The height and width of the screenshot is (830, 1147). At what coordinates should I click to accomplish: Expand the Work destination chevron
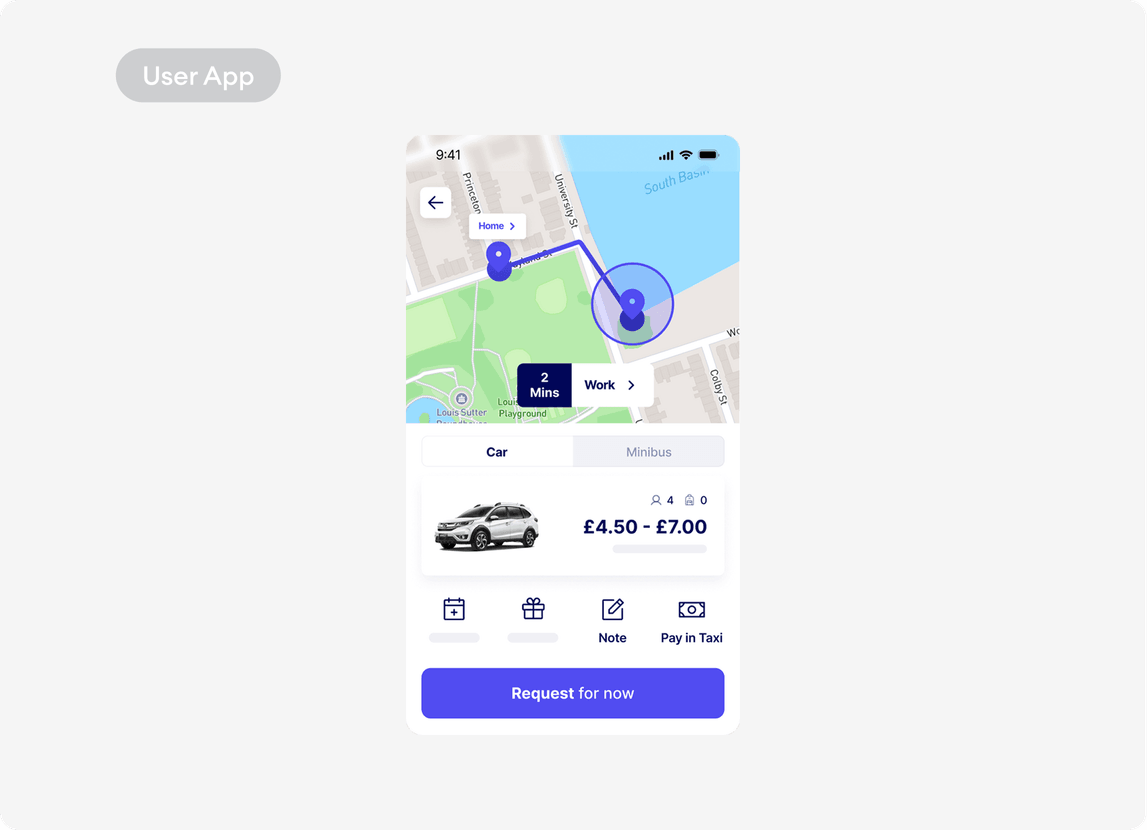pos(631,385)
